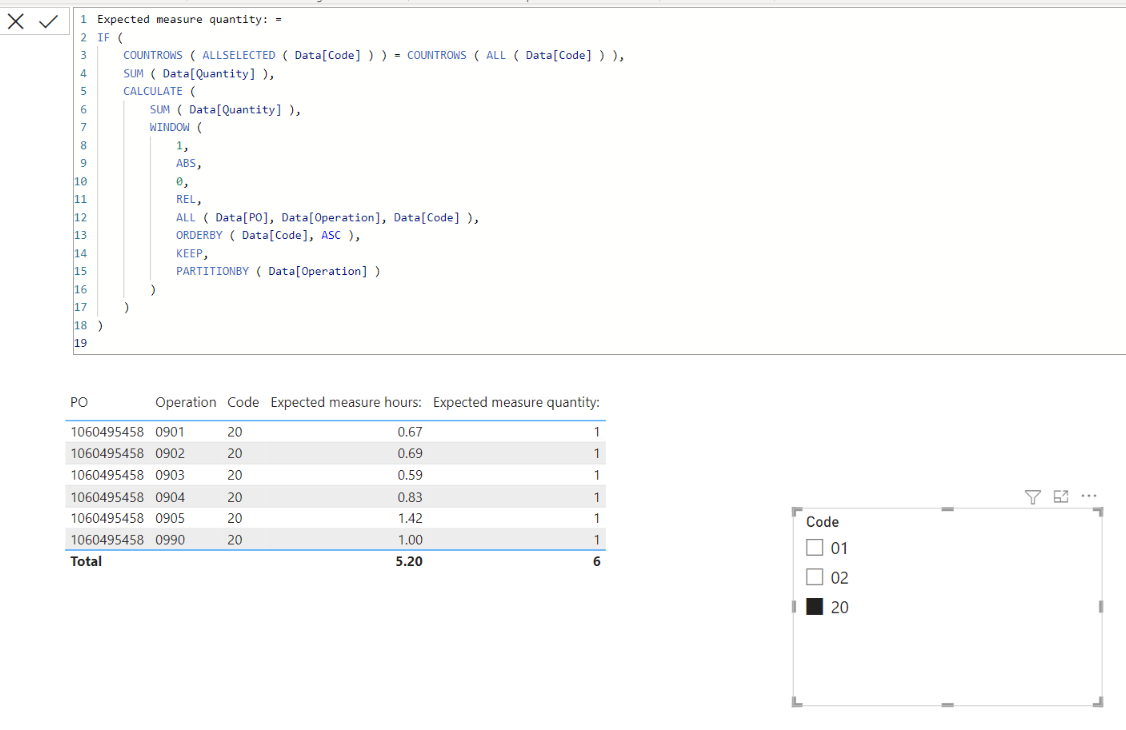The width and height of the screenshot is (1126, 730).
Task: Open the slicer filter funnel icon
Action: (x=1033, y=497)
